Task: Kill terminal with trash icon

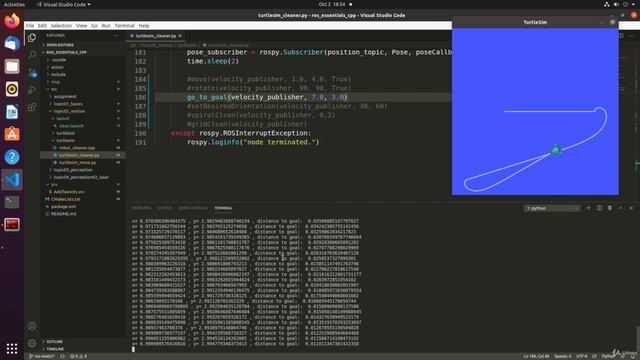Action: [x=610, y=208]
